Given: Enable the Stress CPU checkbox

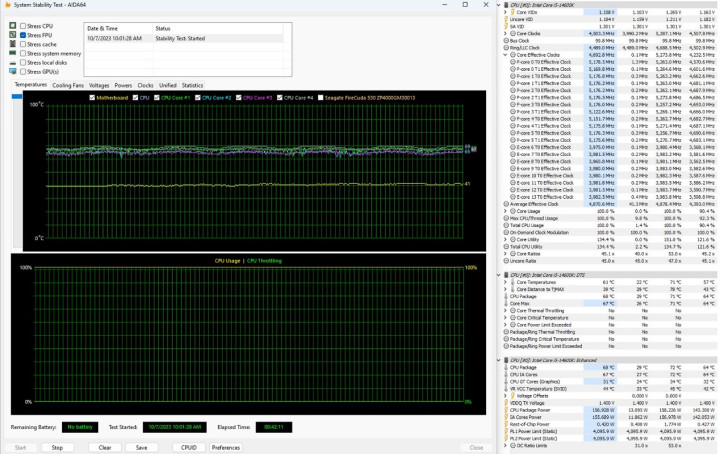Looking at the screenshot, I should (x=23, y=25).
